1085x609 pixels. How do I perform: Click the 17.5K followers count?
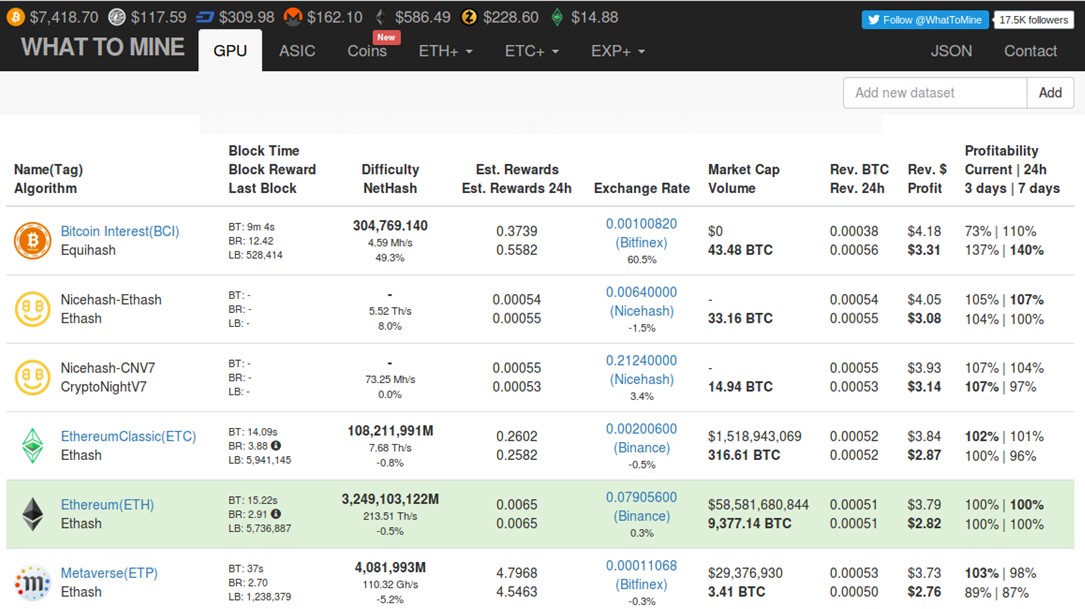[1033, 20]
